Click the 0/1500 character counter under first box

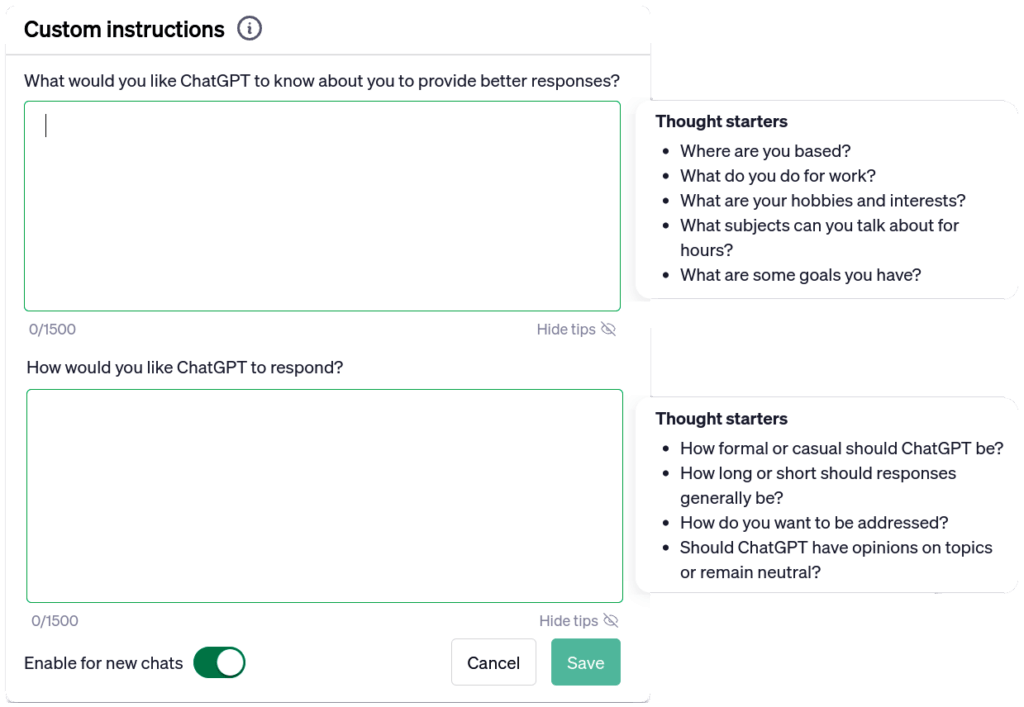pos(52,328)
